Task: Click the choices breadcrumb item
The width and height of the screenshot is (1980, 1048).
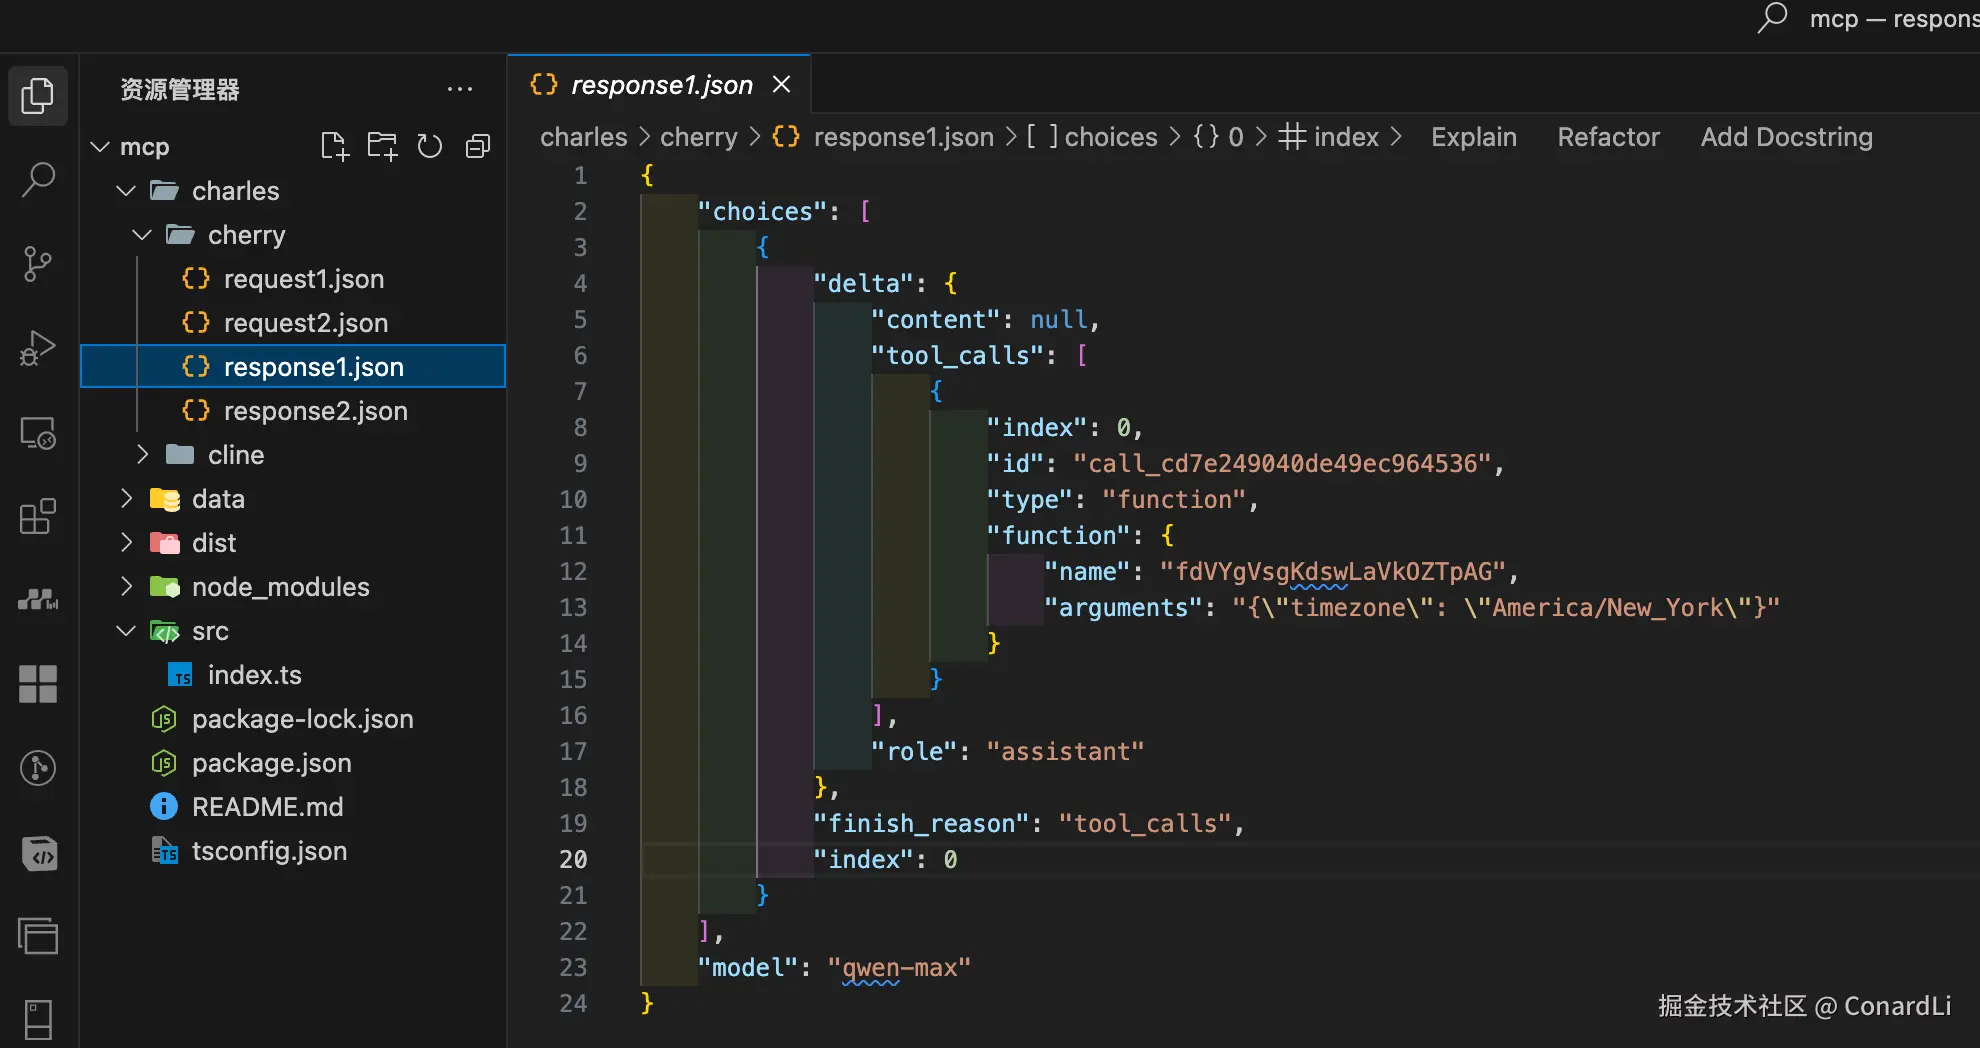Action: click(1110, 137)
